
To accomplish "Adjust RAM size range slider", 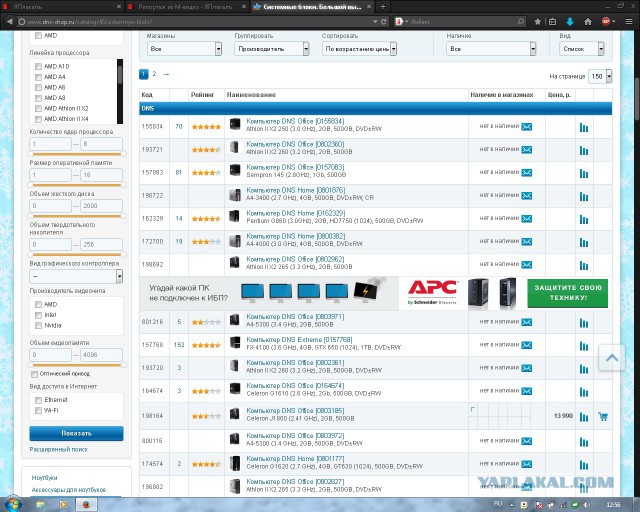I will (x=77, y=185).
